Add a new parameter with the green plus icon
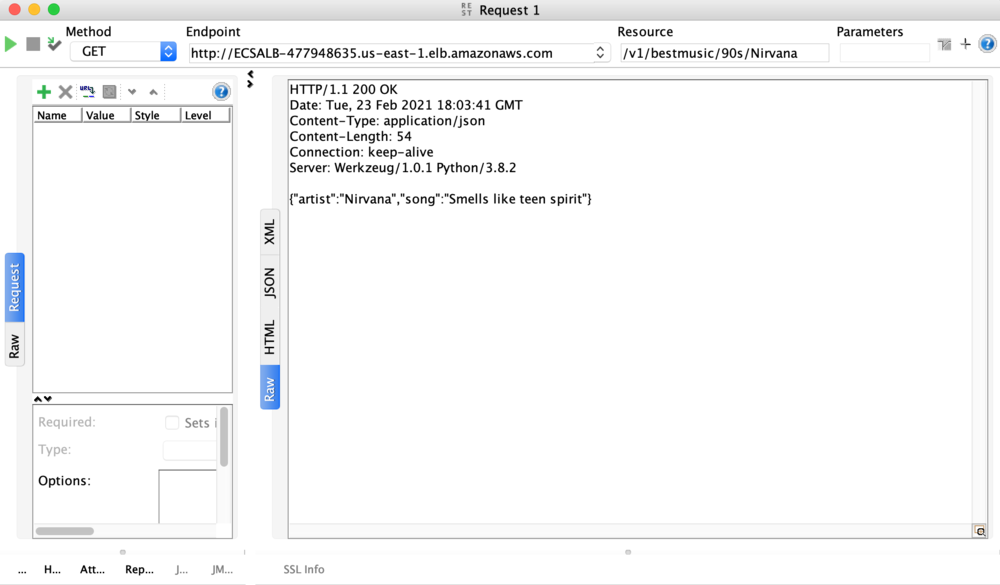The width and height of the screenshot is (1000, 585). (44, 91)
